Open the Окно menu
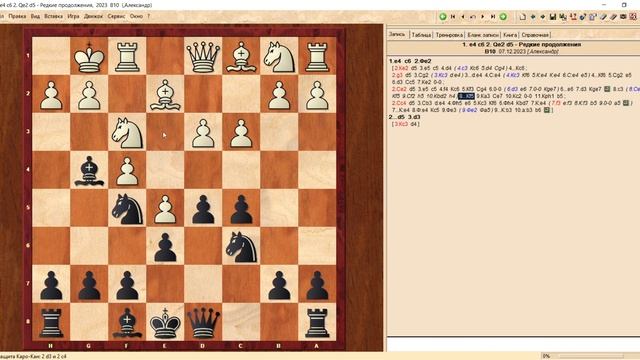This screenshot has height=360, width=640. pos(136,16)
